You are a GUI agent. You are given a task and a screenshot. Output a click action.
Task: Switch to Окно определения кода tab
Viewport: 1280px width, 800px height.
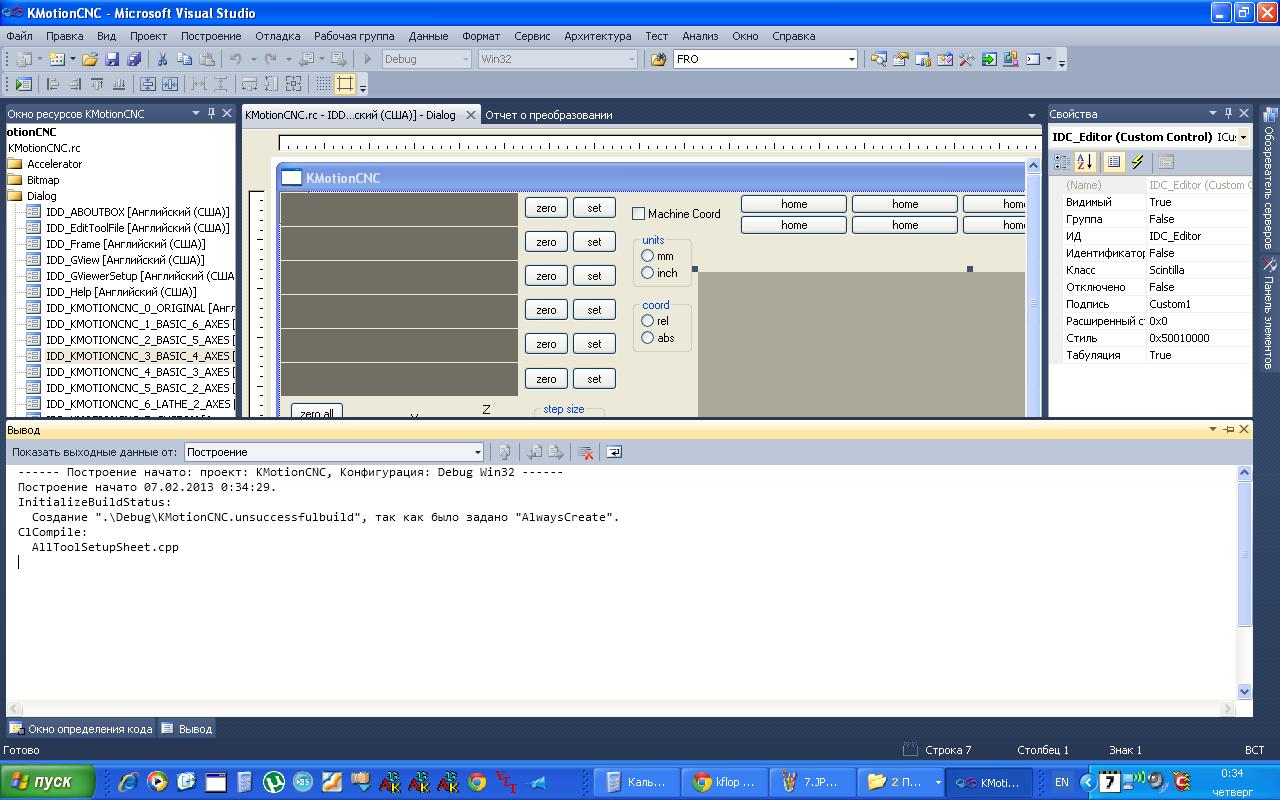pyautogui.click(x=81, y=729)
